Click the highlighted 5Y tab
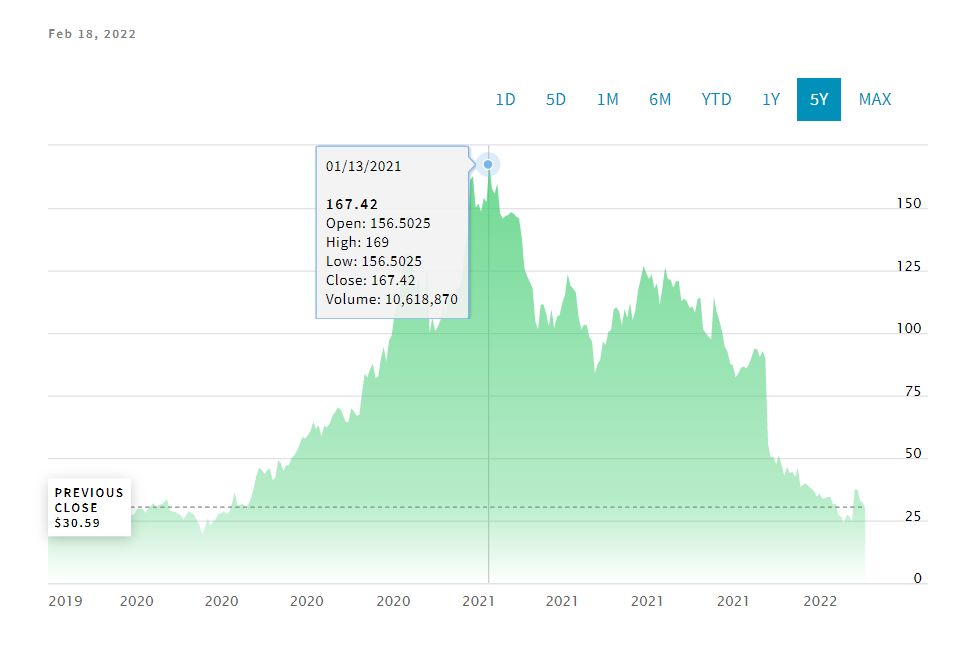Screen dimensions: 968x671 click(x=819, y=99)
